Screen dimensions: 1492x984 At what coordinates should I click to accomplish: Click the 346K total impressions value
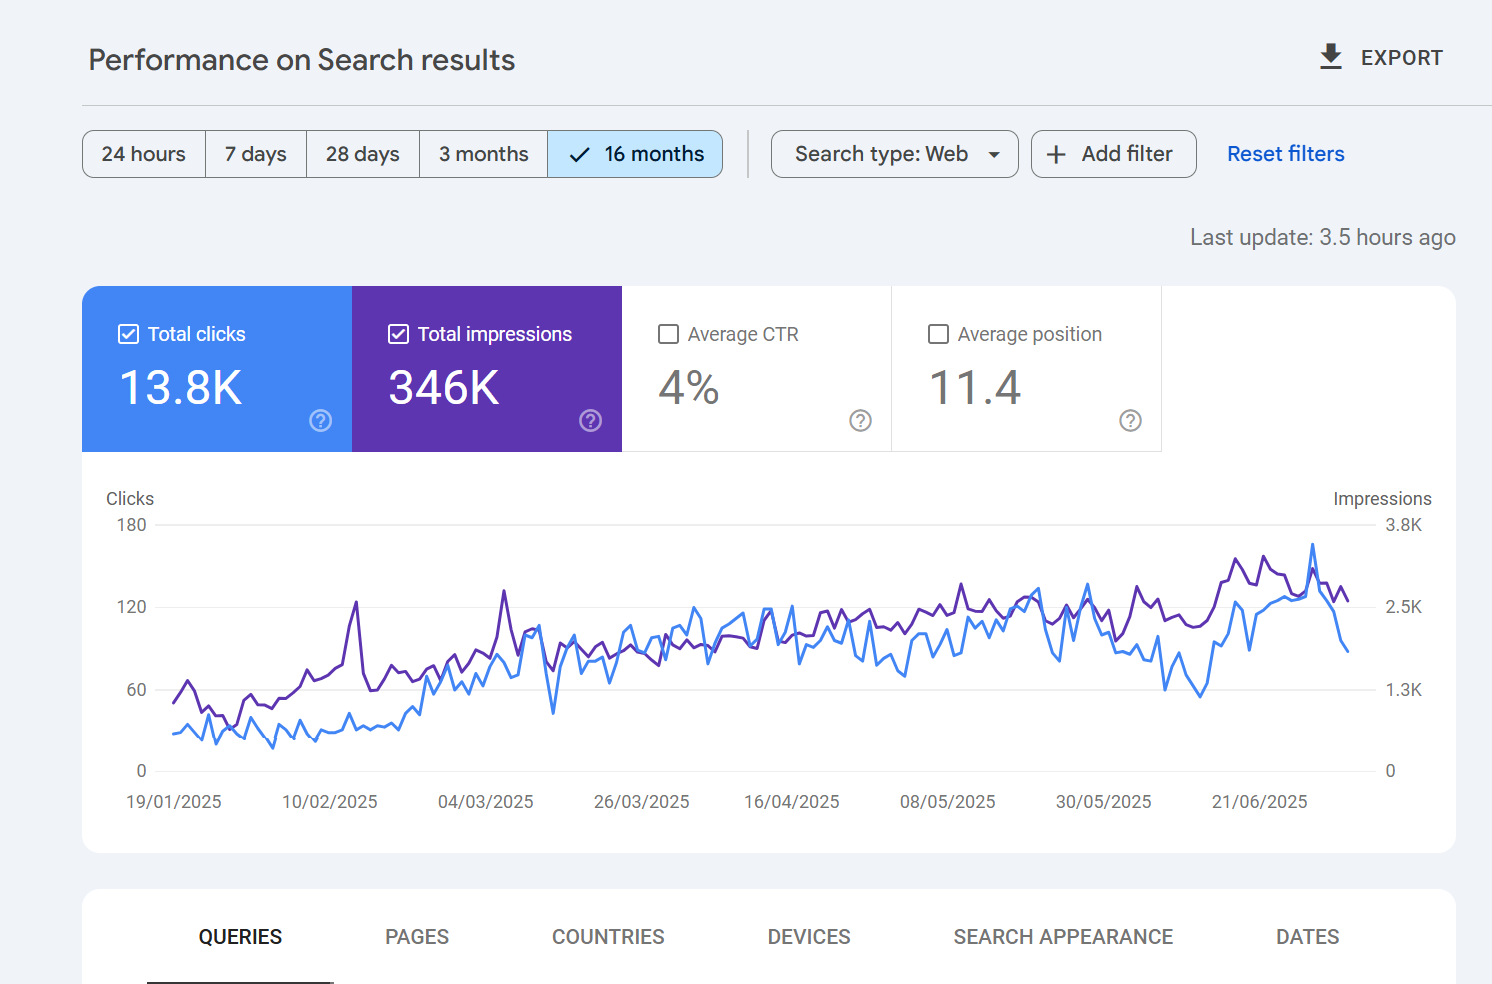pos(444,388)
